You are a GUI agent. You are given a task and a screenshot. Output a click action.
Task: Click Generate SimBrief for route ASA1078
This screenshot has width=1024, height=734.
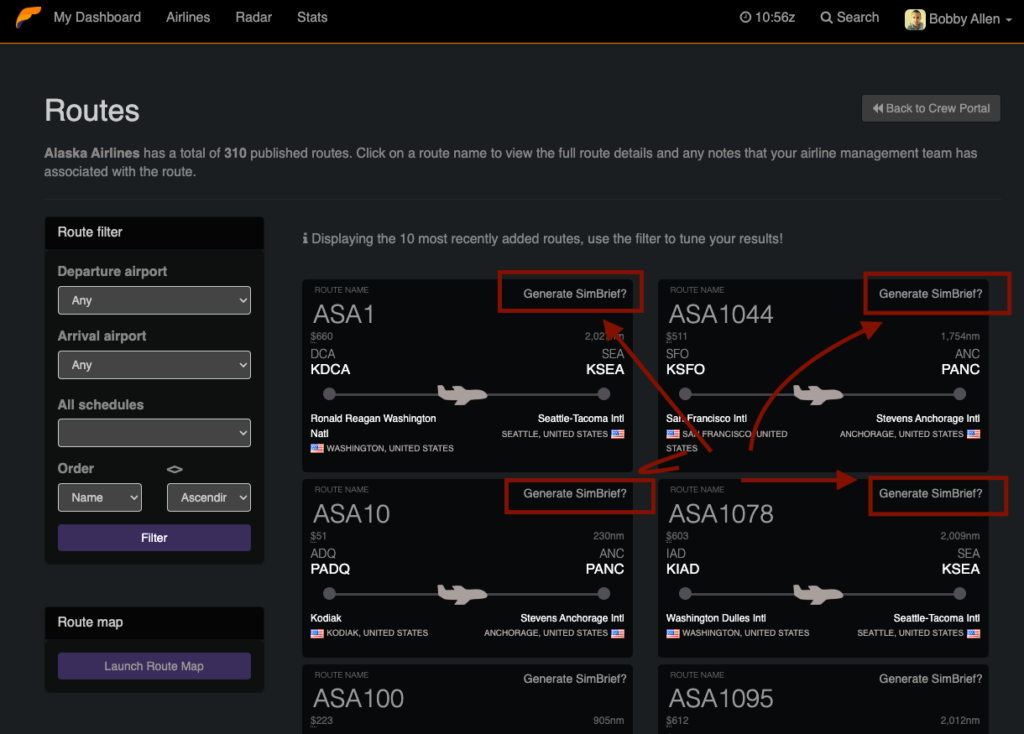(x=931, y=494)
